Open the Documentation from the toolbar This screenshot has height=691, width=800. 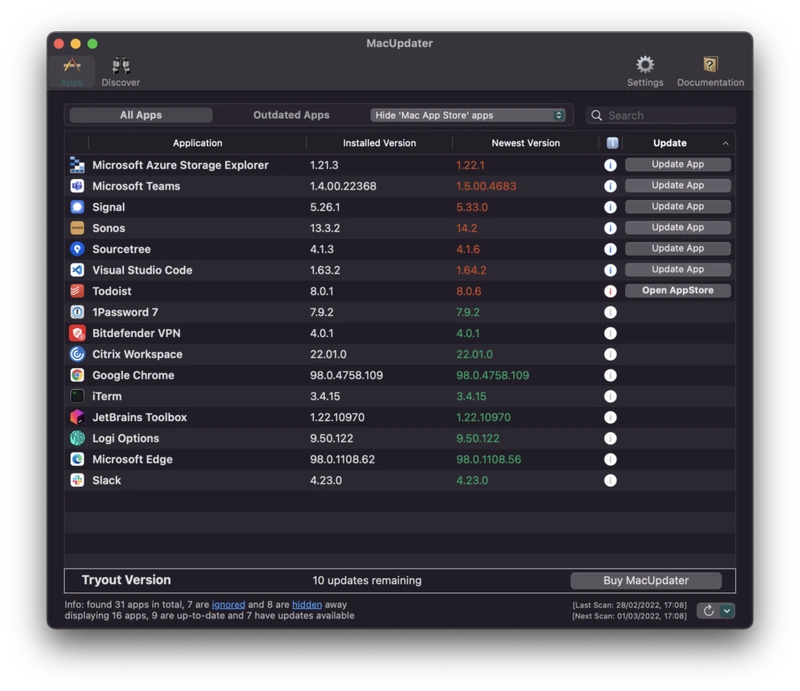[x=710, y=66]
